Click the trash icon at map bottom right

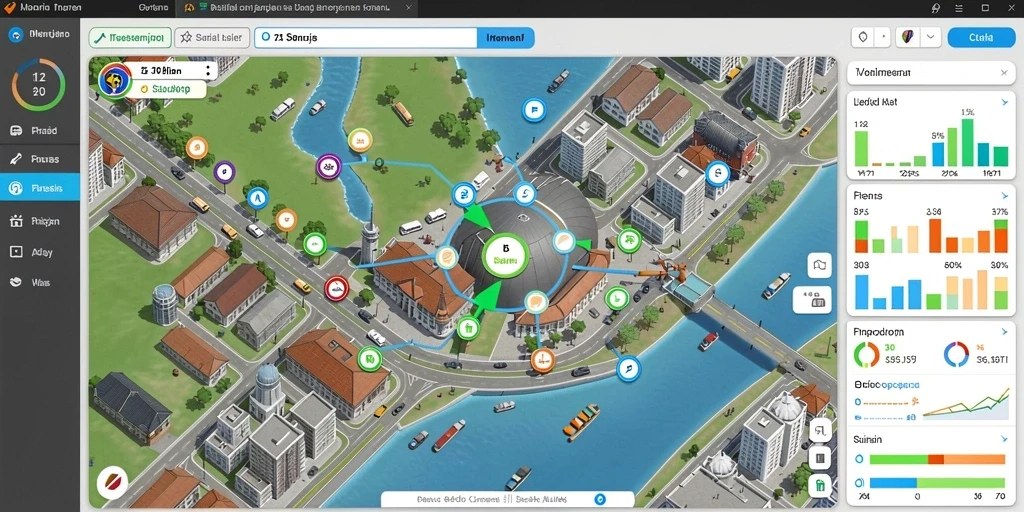point(820,485)
